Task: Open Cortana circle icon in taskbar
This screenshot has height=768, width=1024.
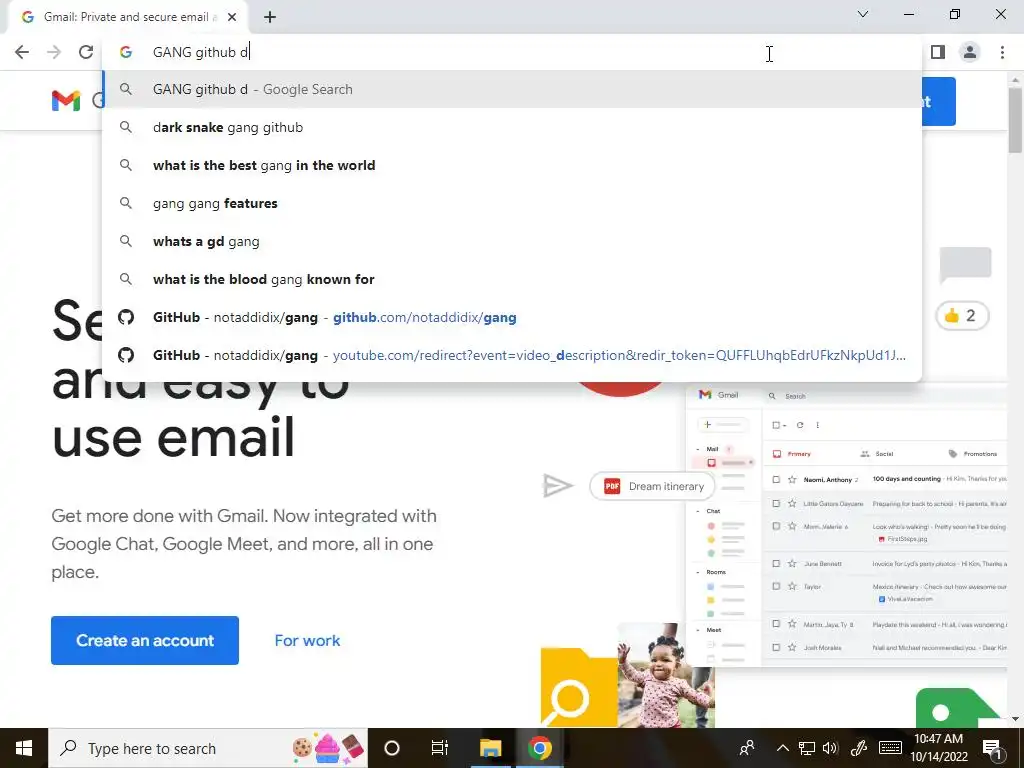Action: tap(392, 748)
